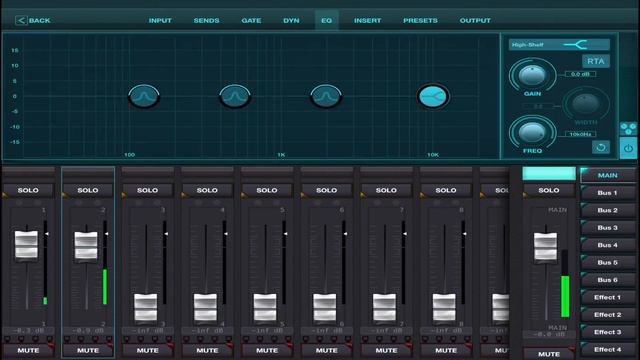
Task: Switch to the DYN tab
Action: (x=291, y=20)
